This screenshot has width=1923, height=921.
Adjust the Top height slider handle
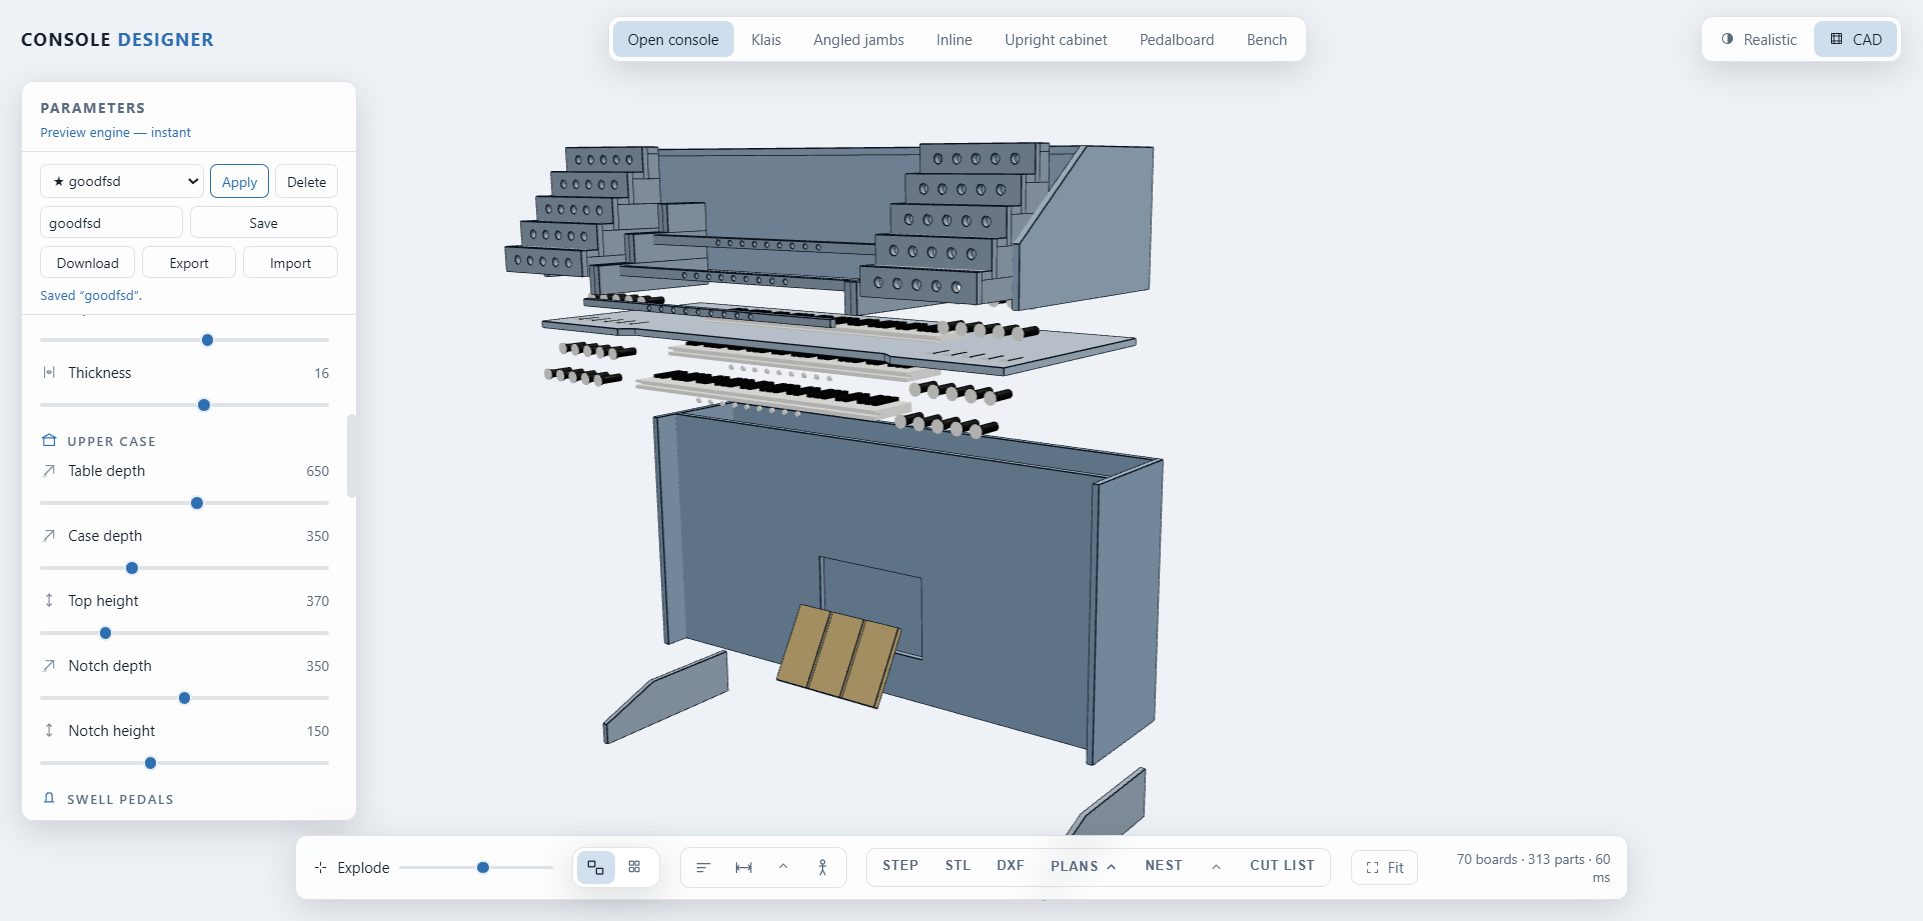click(105, 633)
